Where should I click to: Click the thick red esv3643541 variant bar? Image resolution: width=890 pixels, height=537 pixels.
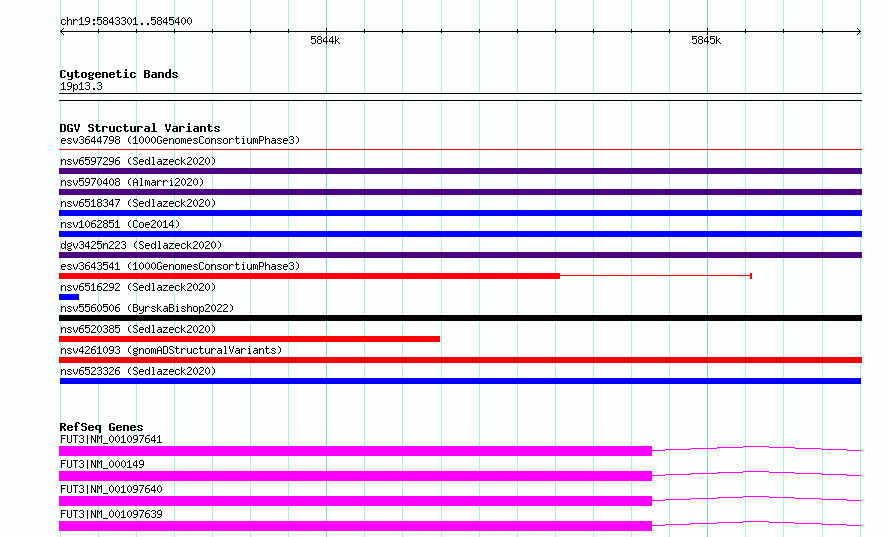point(309,276)
